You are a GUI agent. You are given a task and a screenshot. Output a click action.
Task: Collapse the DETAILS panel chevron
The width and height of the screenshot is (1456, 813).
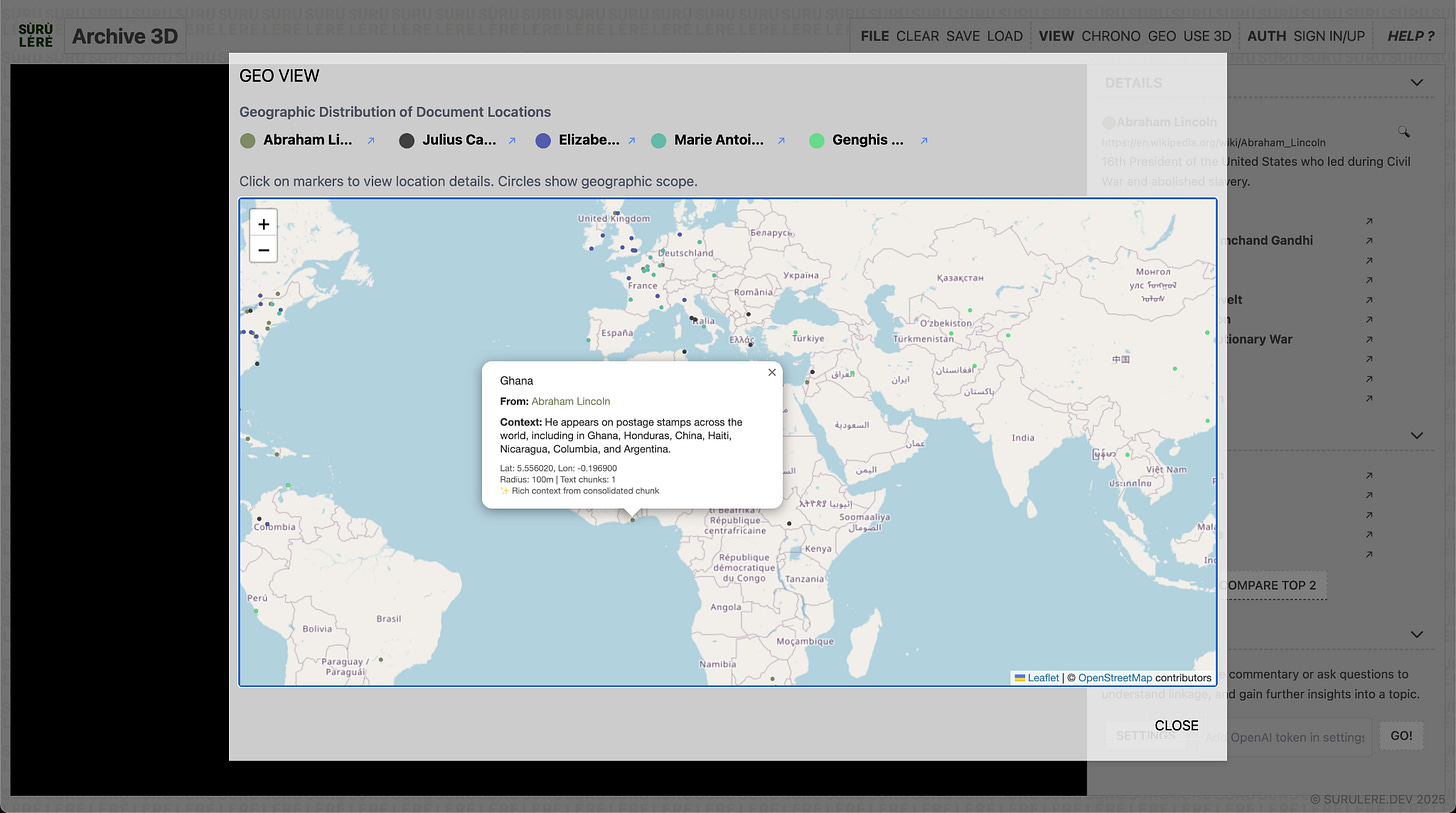point(1416,83)
